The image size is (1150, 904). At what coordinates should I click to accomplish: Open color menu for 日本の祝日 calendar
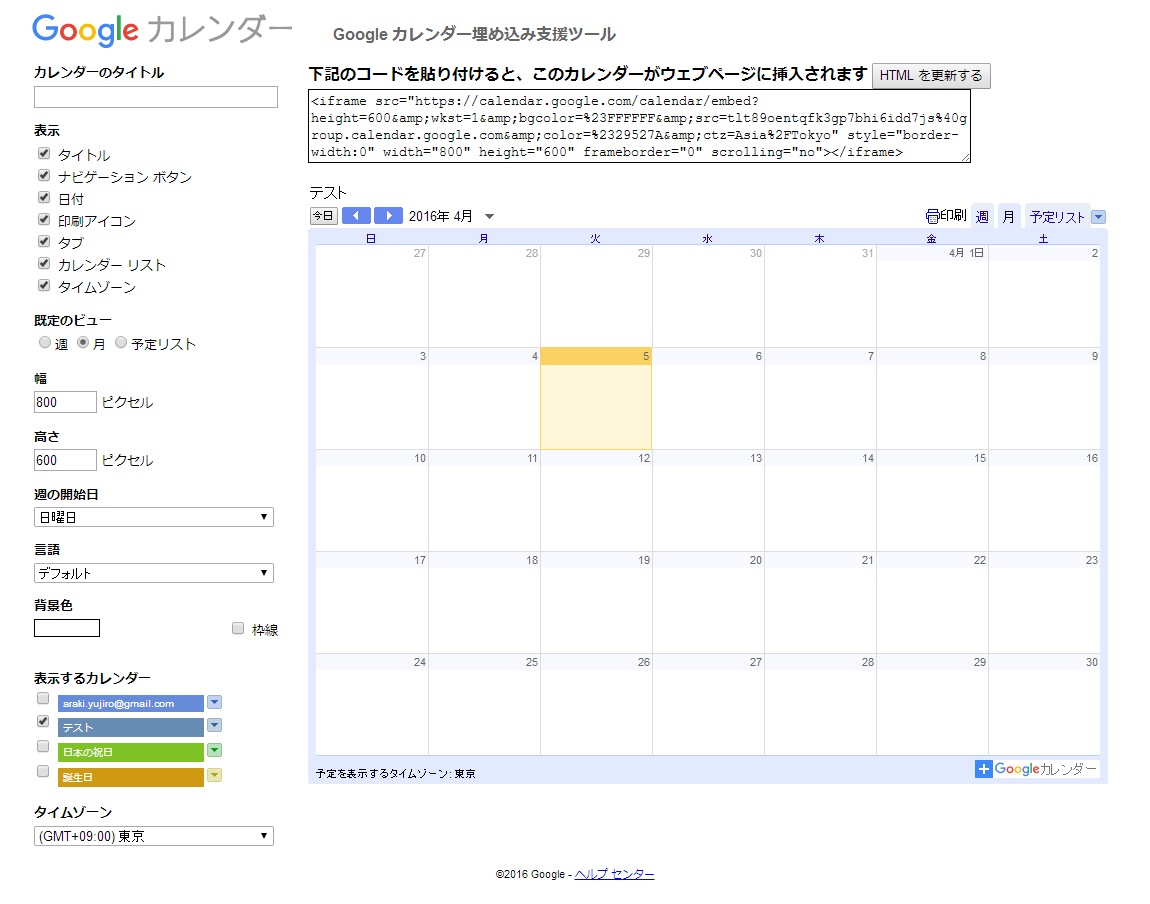click(x=214, y=750)
